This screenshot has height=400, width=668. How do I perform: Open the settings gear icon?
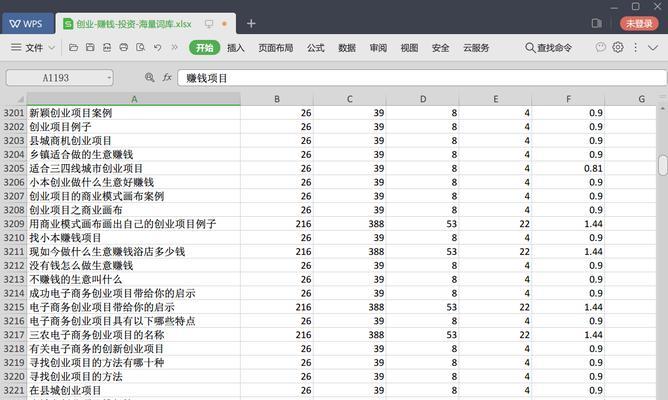[618, 47]
